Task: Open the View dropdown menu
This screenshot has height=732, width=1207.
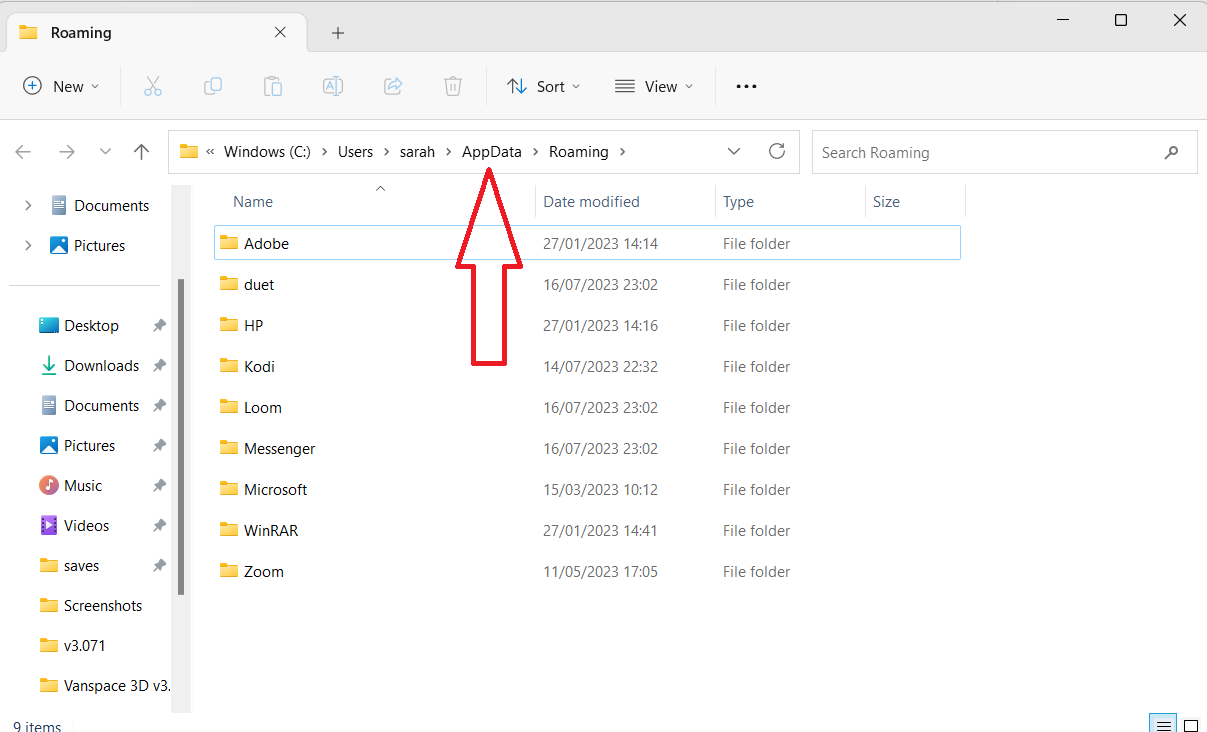Action: click(654, 87)
